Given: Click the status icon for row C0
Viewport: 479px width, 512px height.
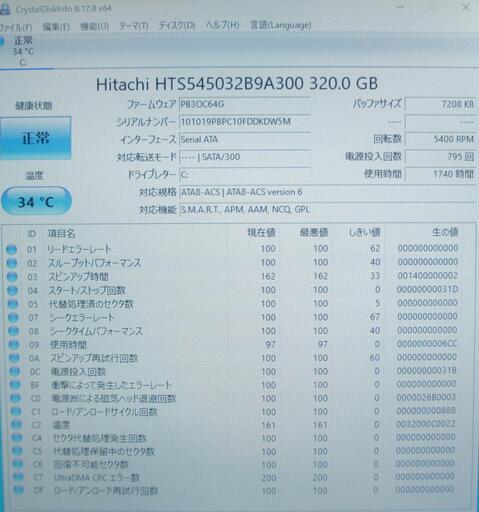Looking at the screenshot, I should 15,398.
